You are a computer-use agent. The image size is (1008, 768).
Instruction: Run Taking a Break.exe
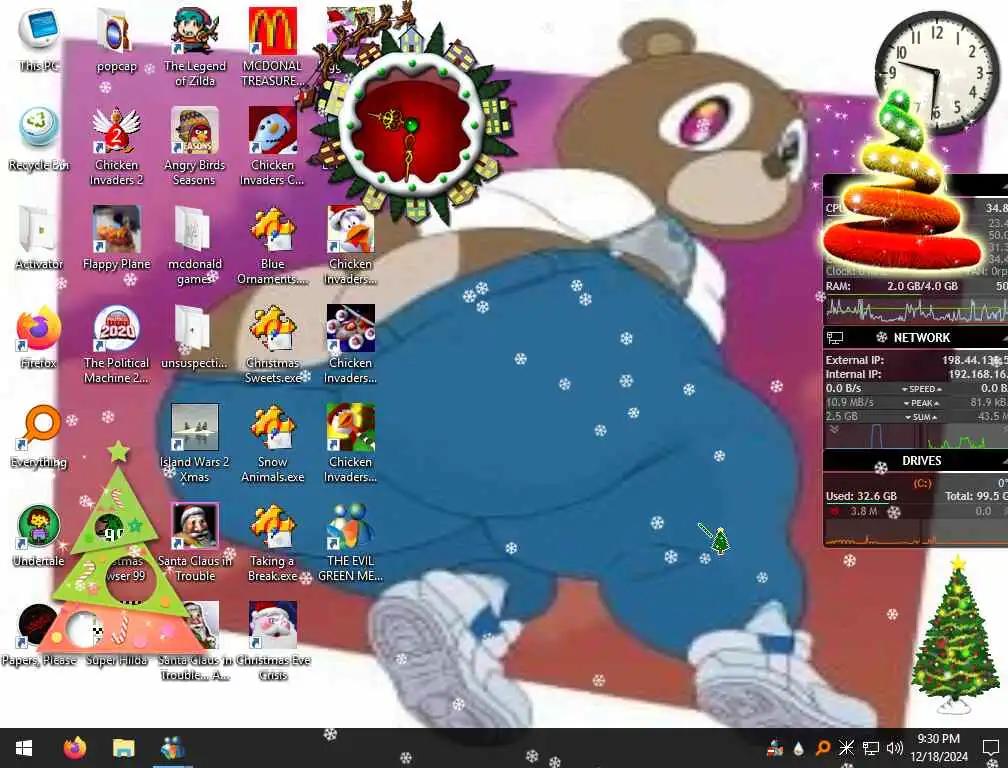273,542
